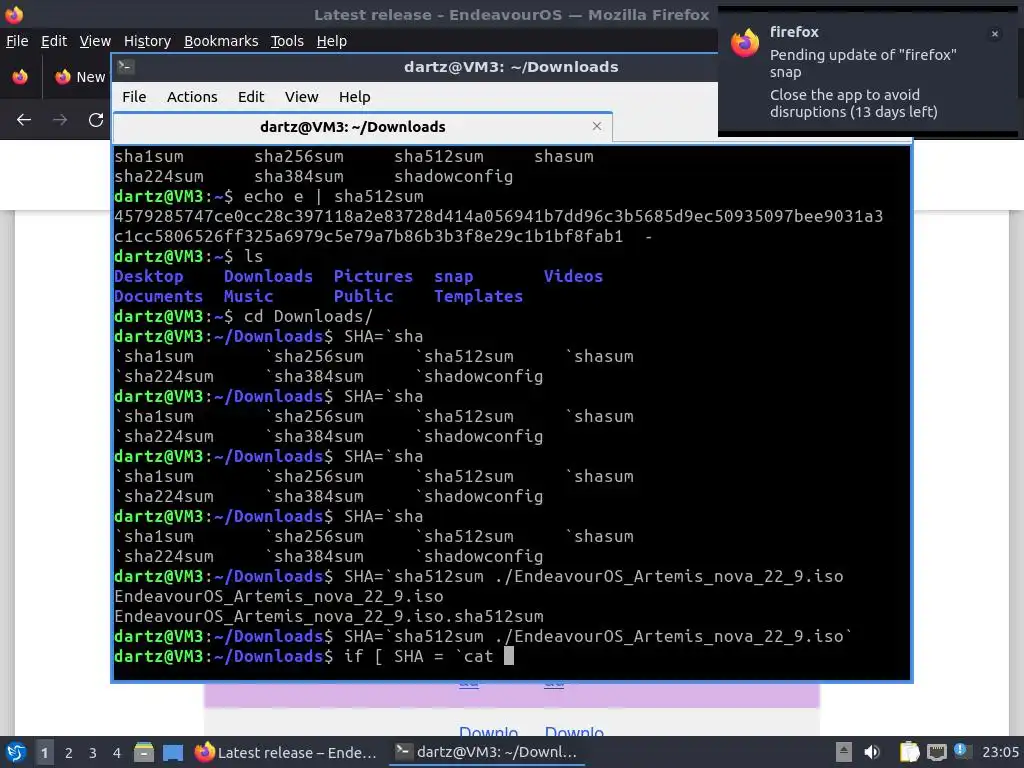Open Firefox Tools menu

[x=287, y=41]
